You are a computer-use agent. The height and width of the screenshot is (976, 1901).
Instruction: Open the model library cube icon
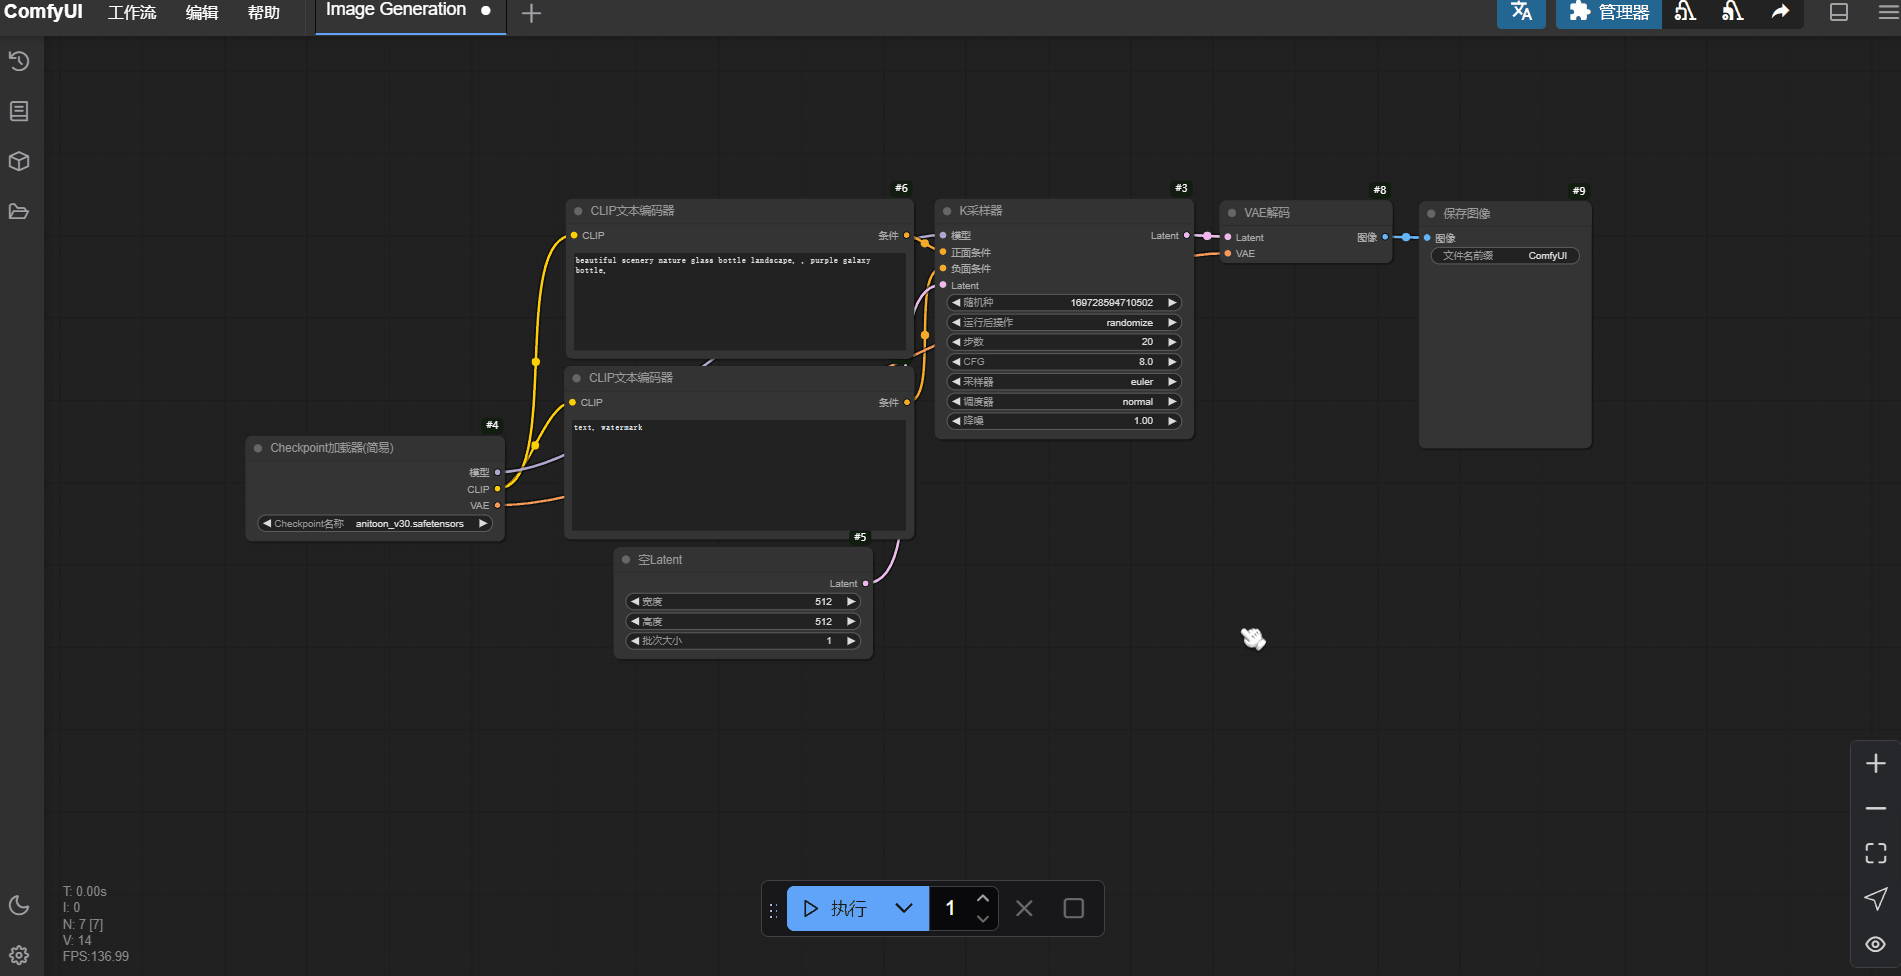[19, 161]
